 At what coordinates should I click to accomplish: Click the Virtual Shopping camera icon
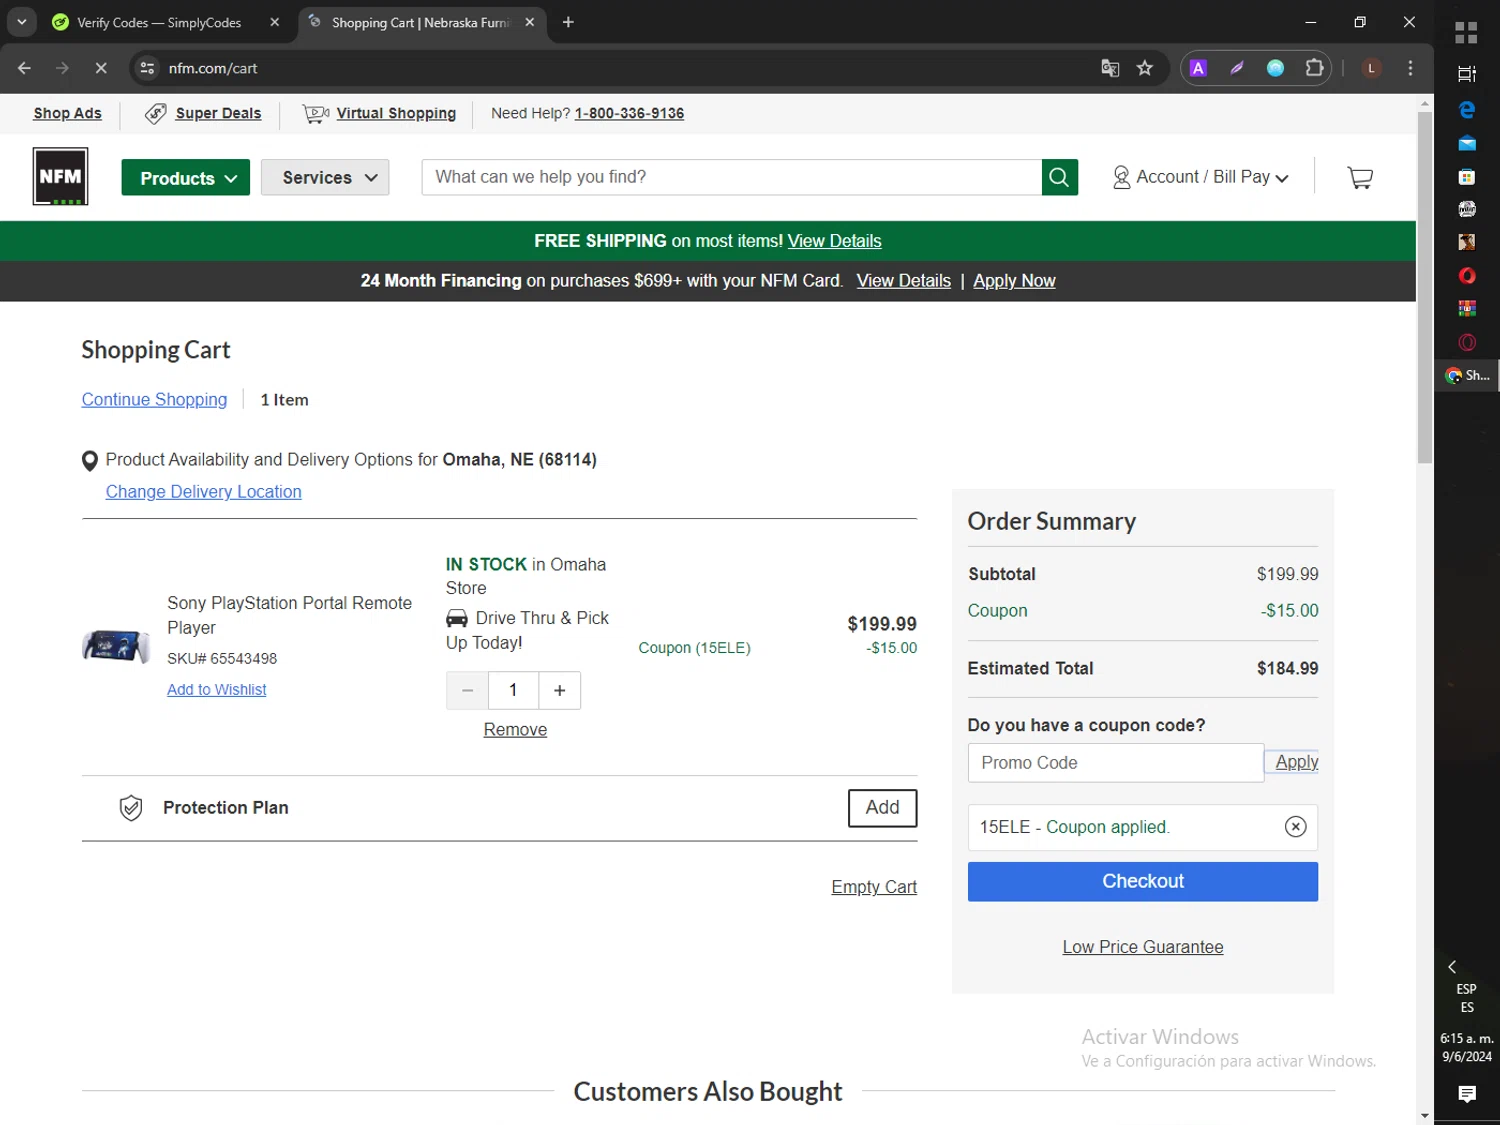coord(316,113)
